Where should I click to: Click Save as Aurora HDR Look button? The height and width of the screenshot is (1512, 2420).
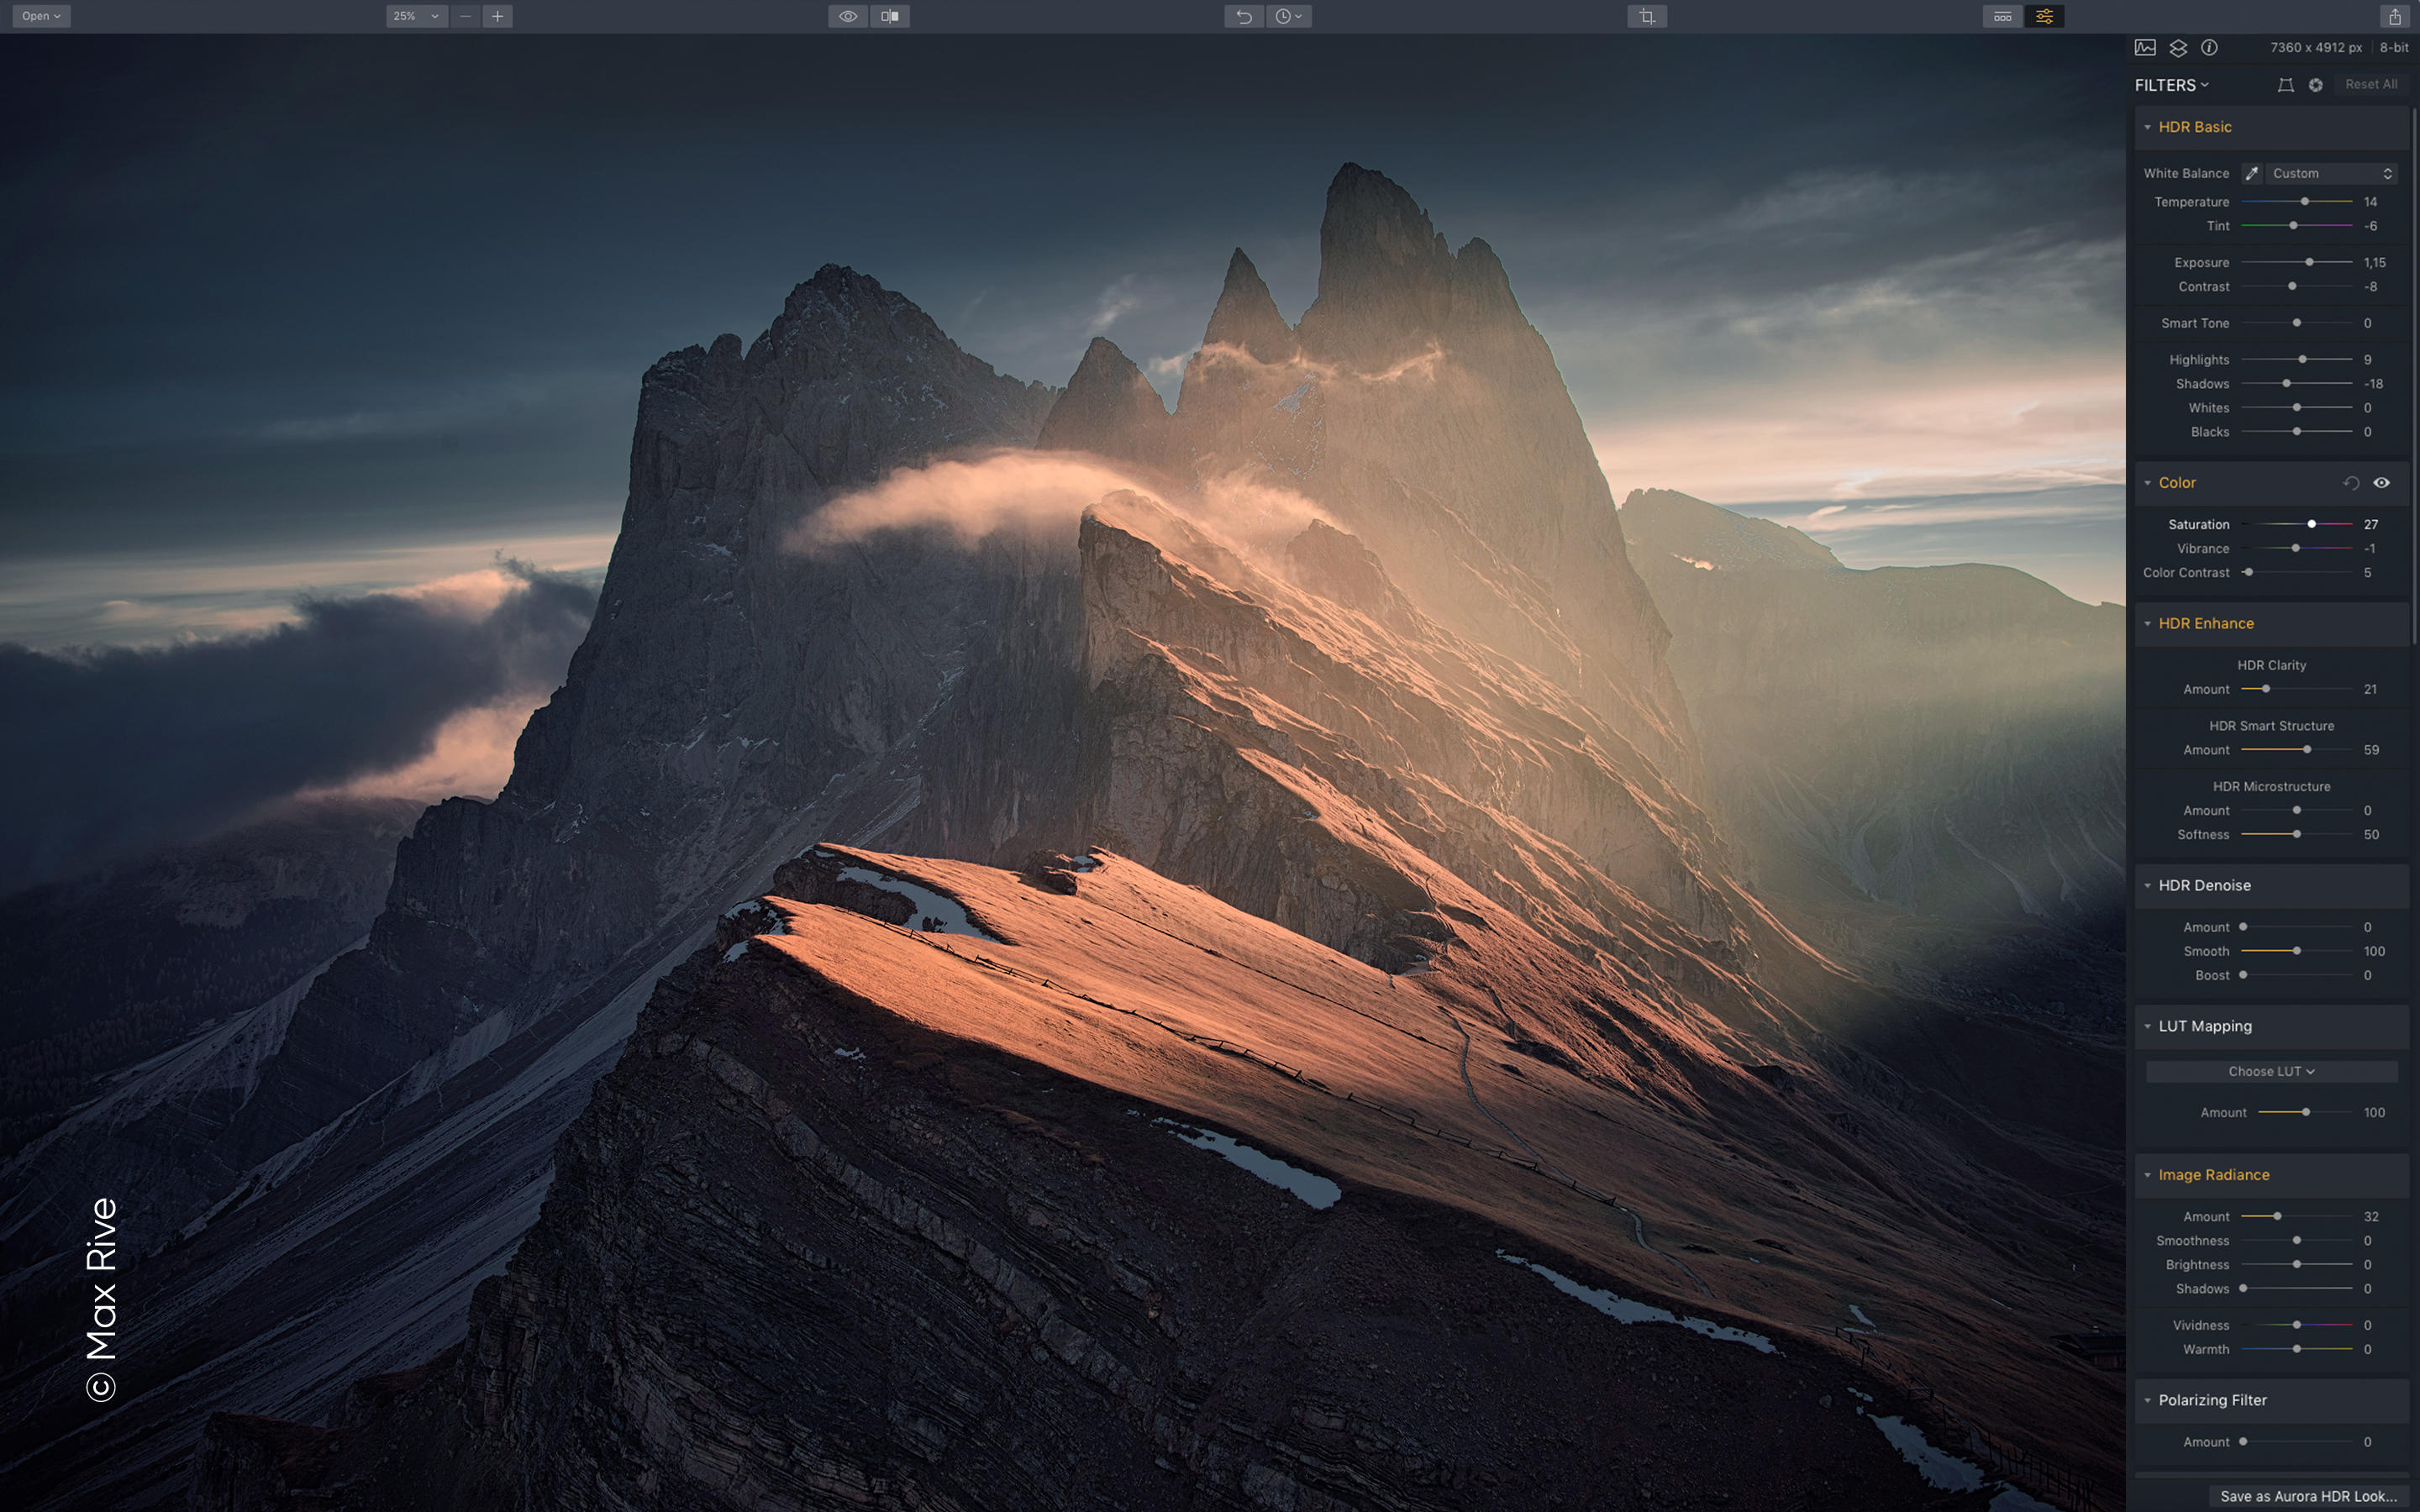[2309, 1496]
